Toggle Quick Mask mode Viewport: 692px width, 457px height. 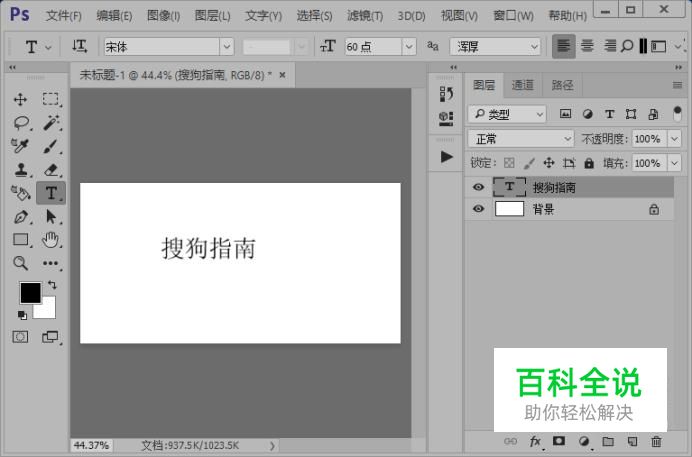(20, 337)
